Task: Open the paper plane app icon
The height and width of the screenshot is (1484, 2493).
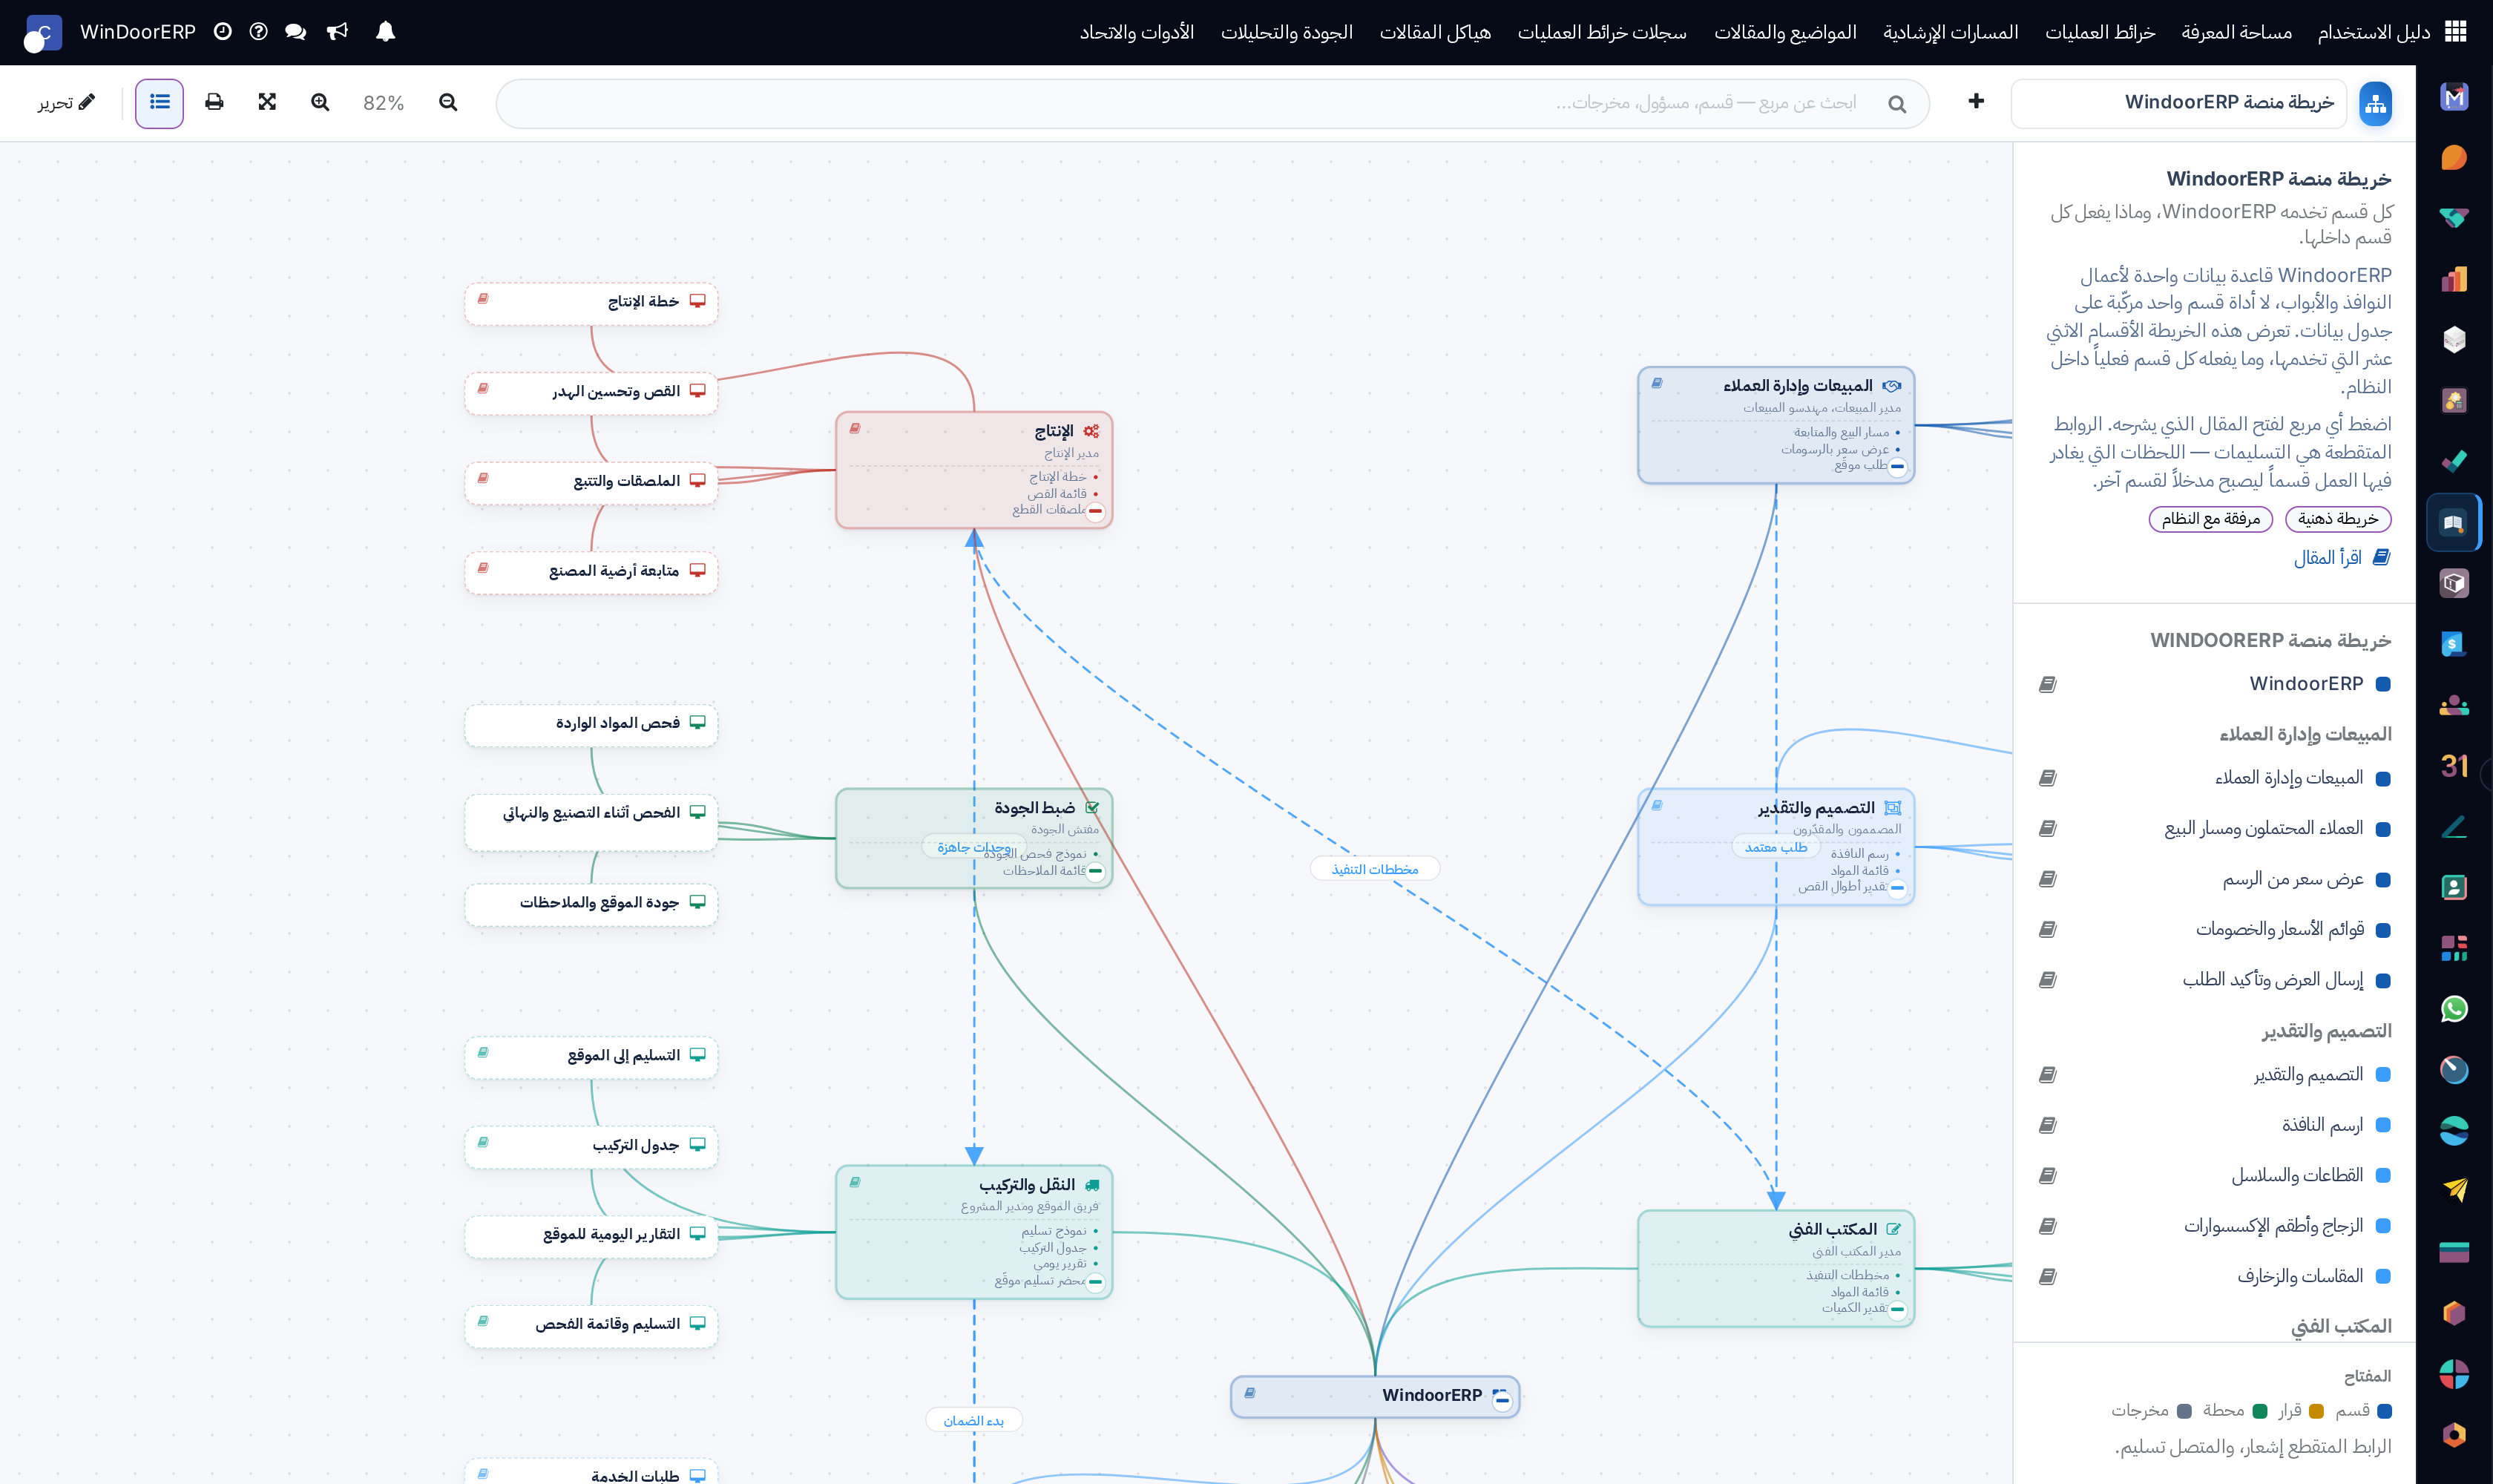Action: pos(2454,1191)
